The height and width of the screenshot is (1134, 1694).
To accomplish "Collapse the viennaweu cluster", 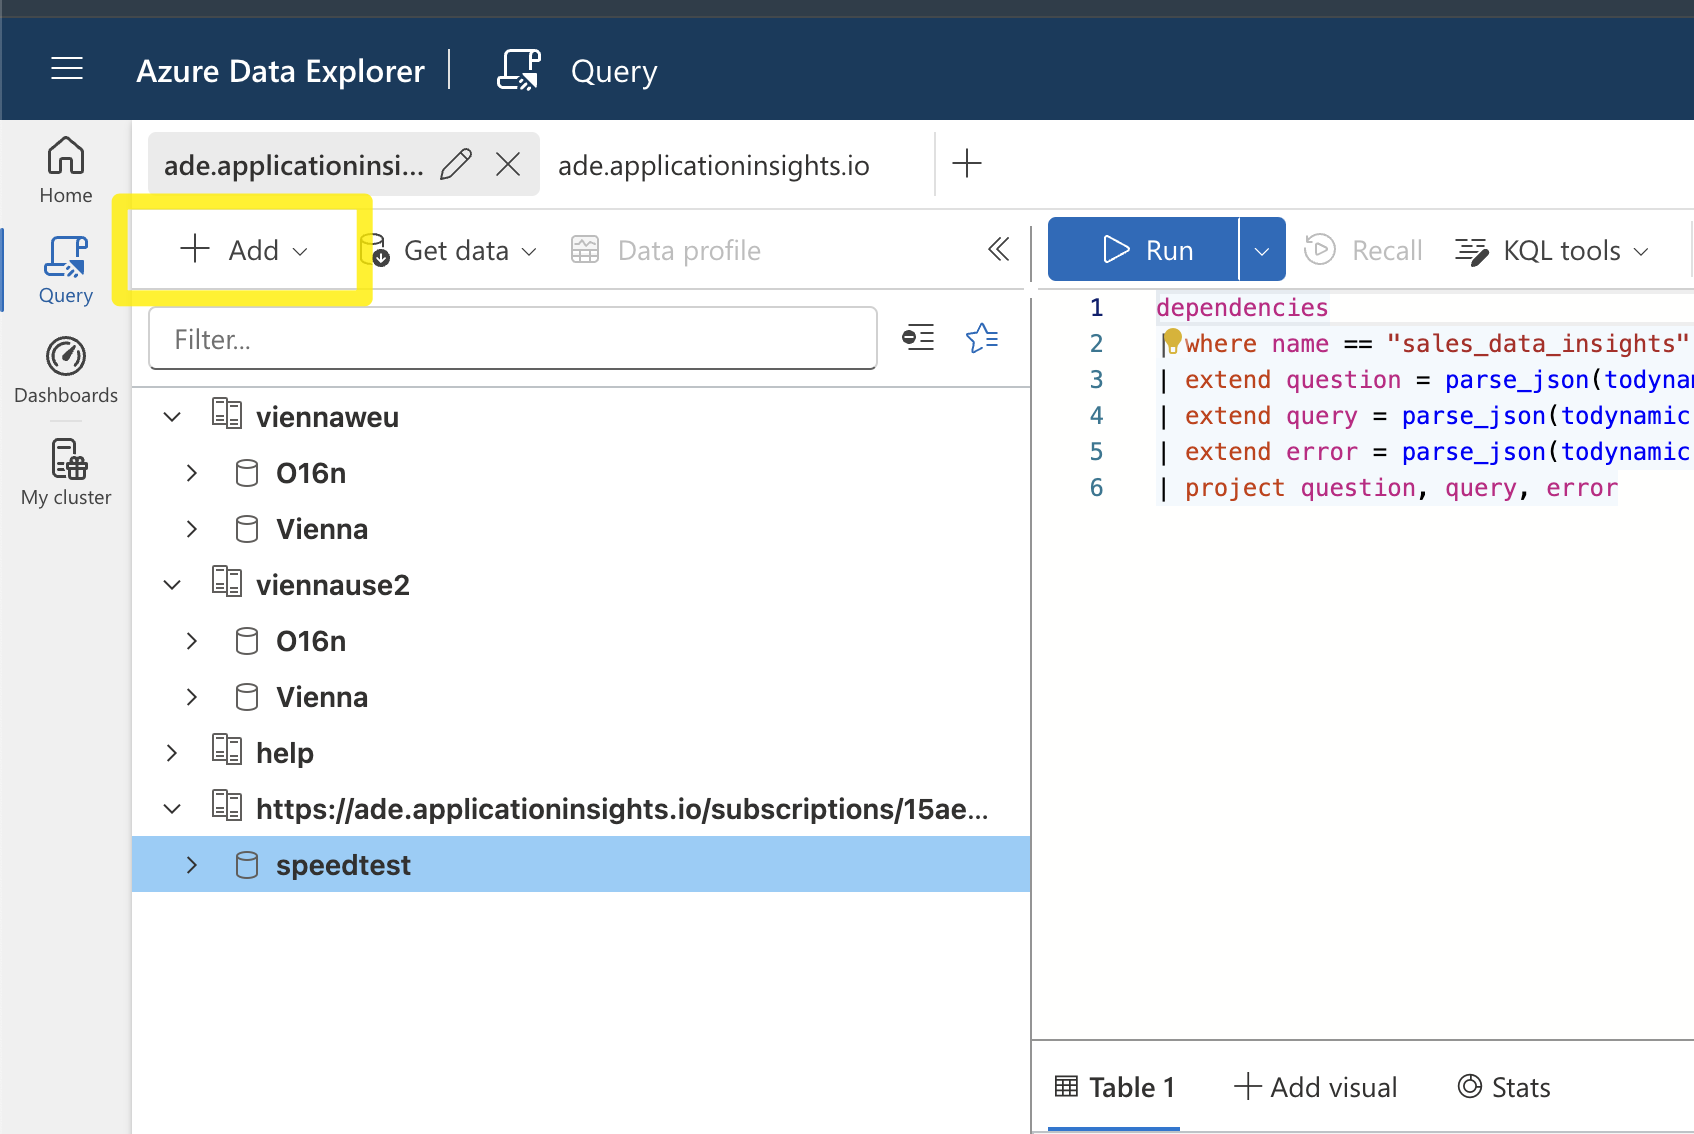I will 172,417.
